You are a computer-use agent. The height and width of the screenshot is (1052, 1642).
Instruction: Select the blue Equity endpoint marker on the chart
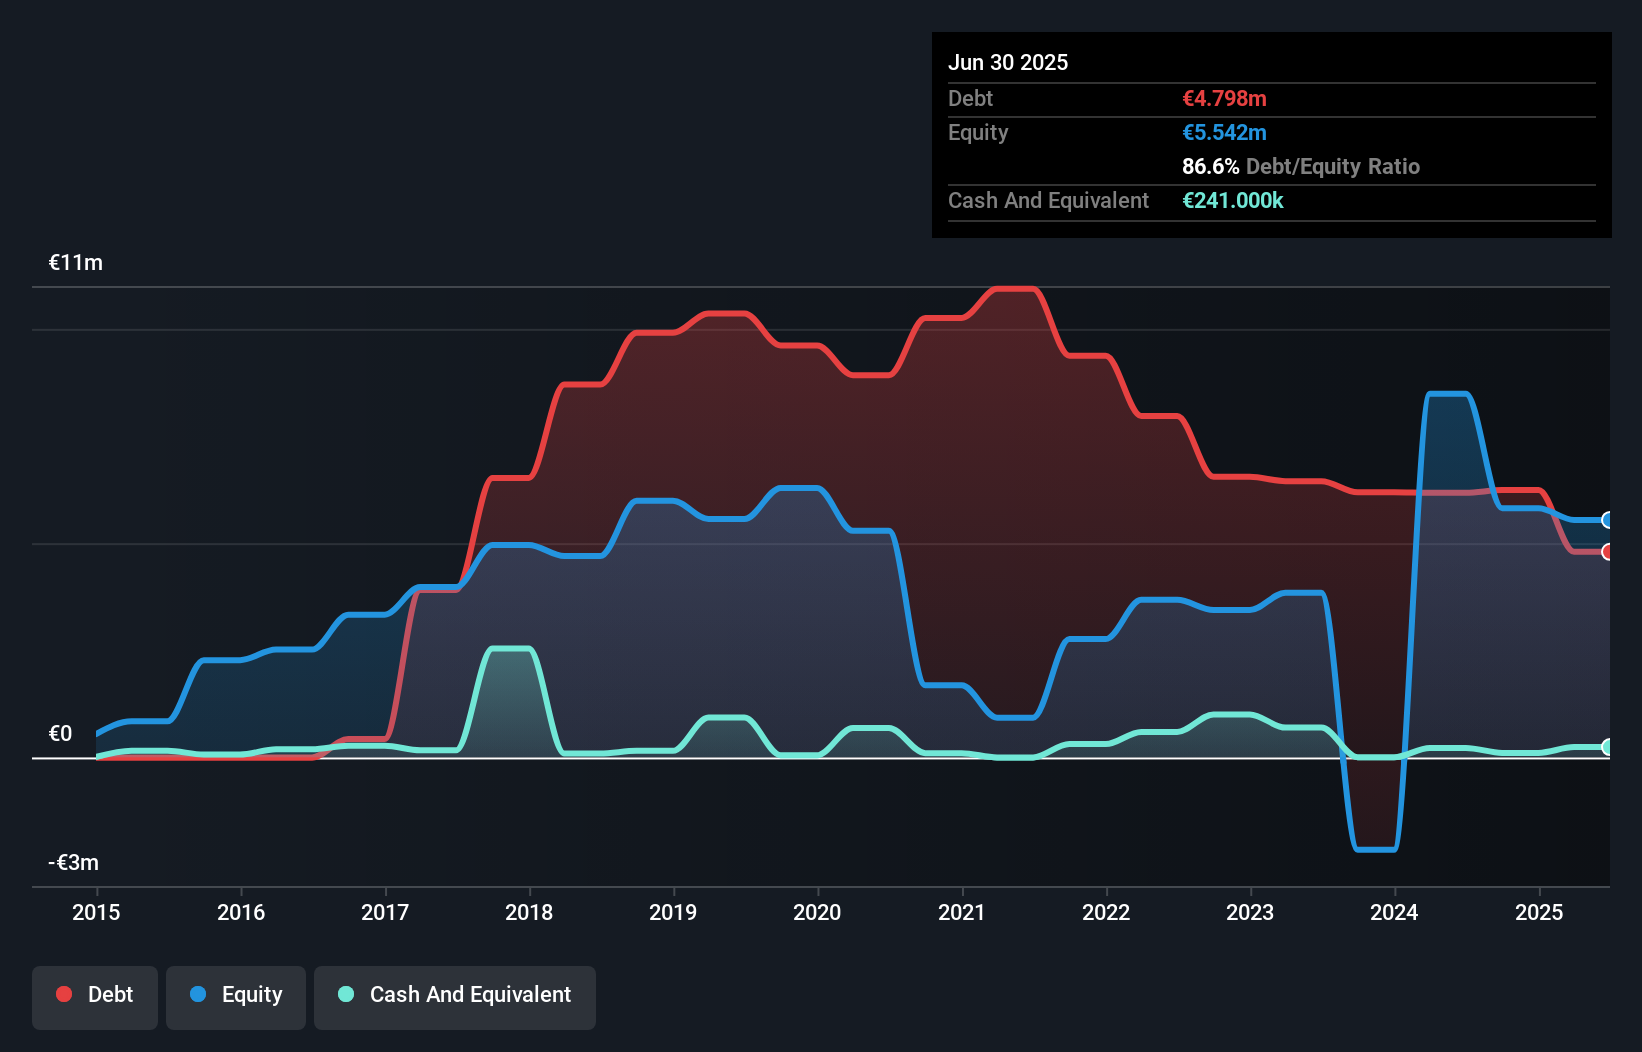[x=1607, y=520]
